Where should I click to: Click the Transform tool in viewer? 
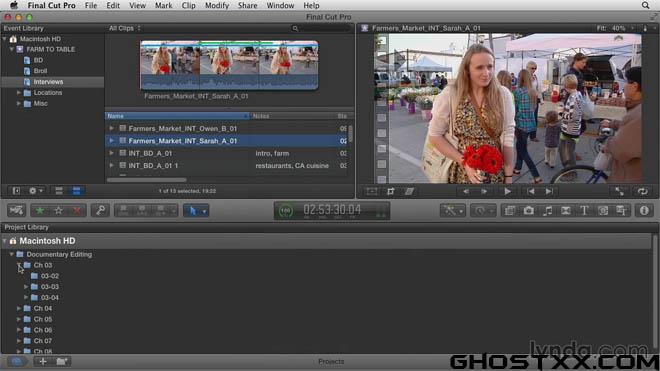371,192
